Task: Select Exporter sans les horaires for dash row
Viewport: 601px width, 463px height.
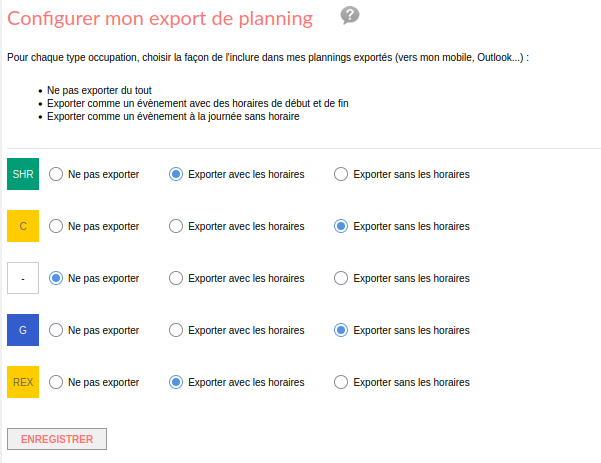Action: 341,278
